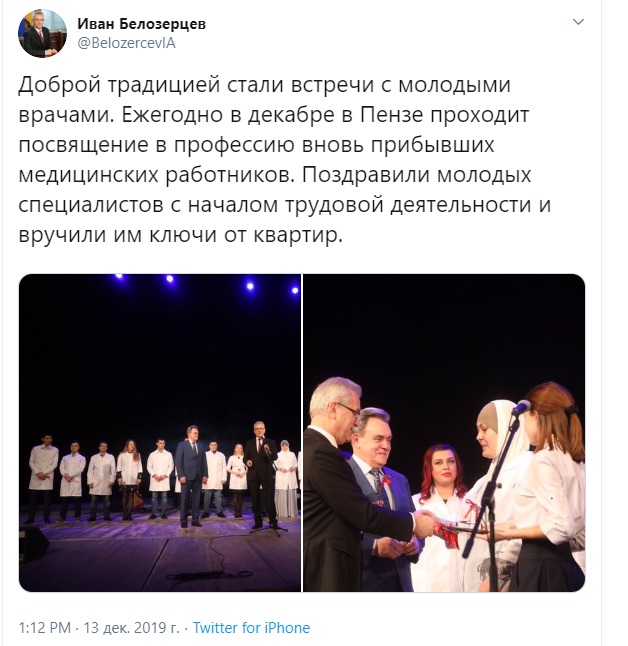The height and width of the screenshot is (646, 628).
Task: Click the stage spotlights in left photo
Action: [x=206, y=283]
